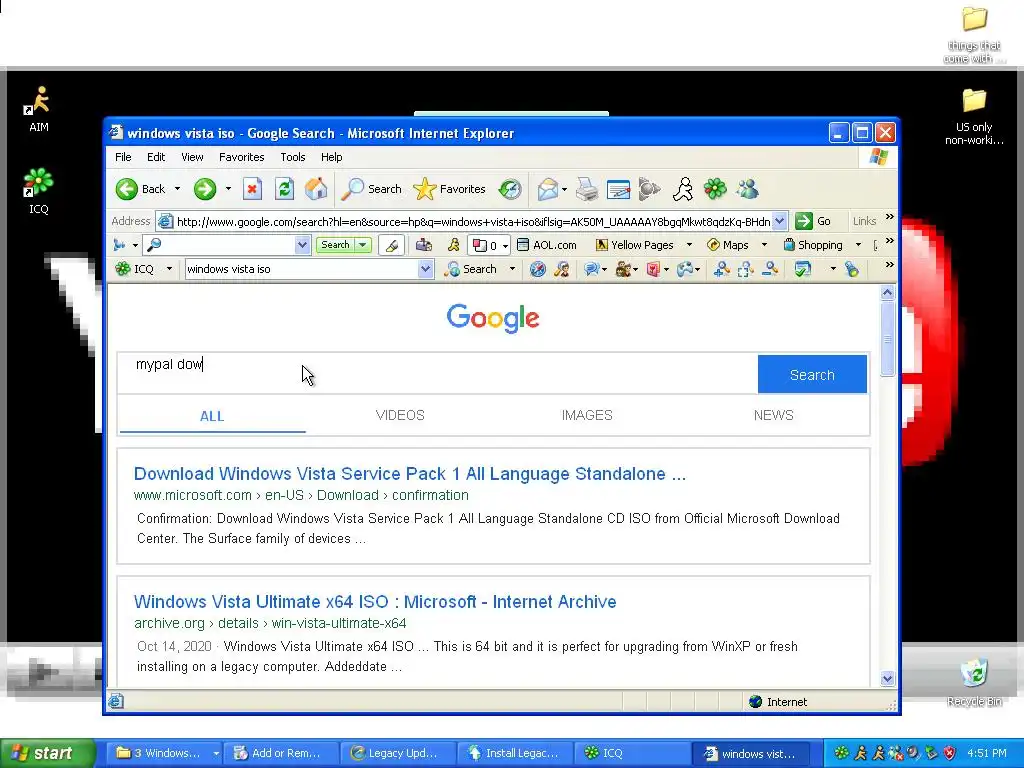Open the Windows Start menu
Image resolution: width=1024 pixels, height=768 pixels.
46,753
